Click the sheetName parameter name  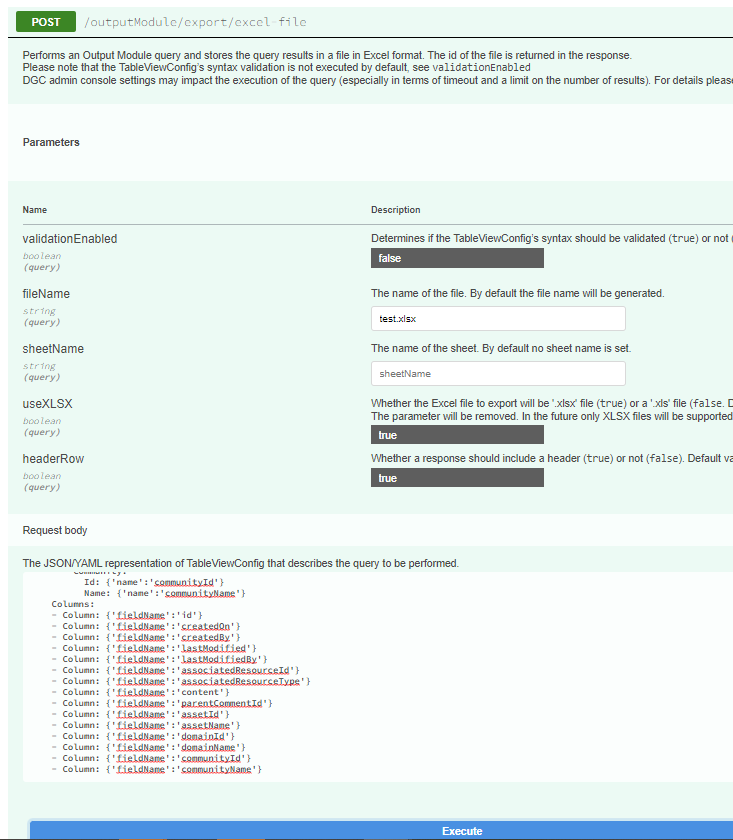coord(53,349)
